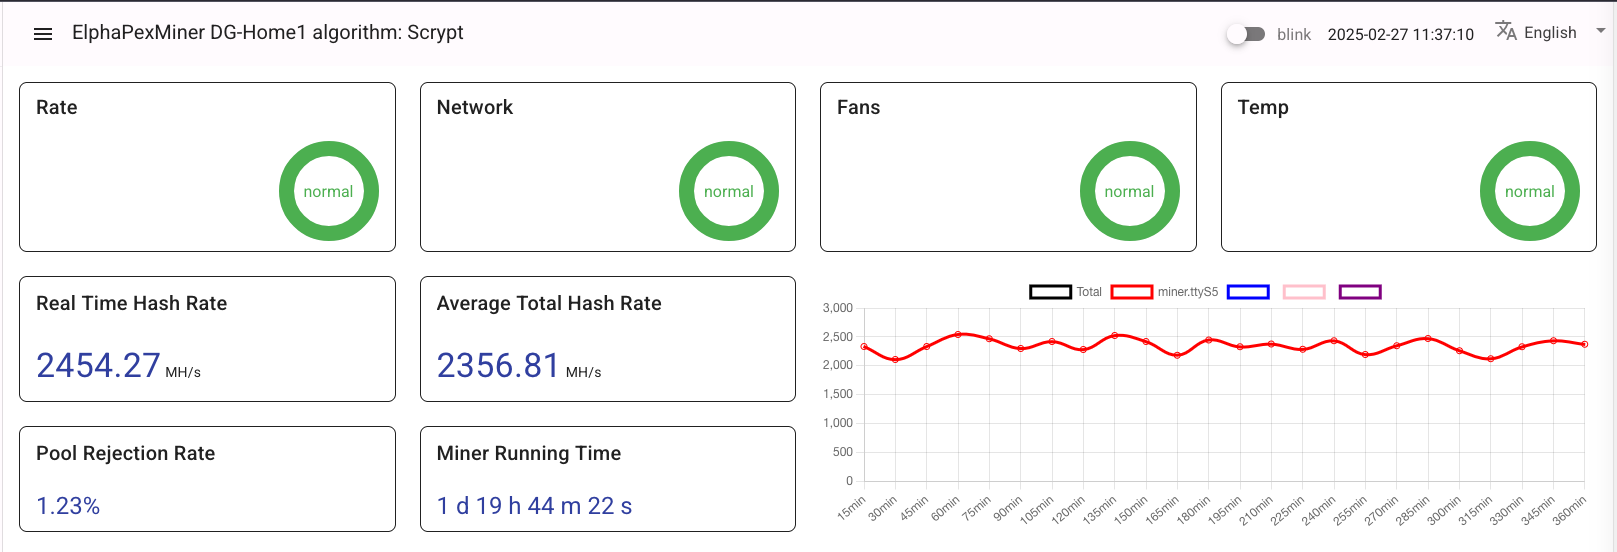Click the chart data point at 60min
This screenshot has height=552, width=1617.
pyautogui.click(x=958, y=334)
